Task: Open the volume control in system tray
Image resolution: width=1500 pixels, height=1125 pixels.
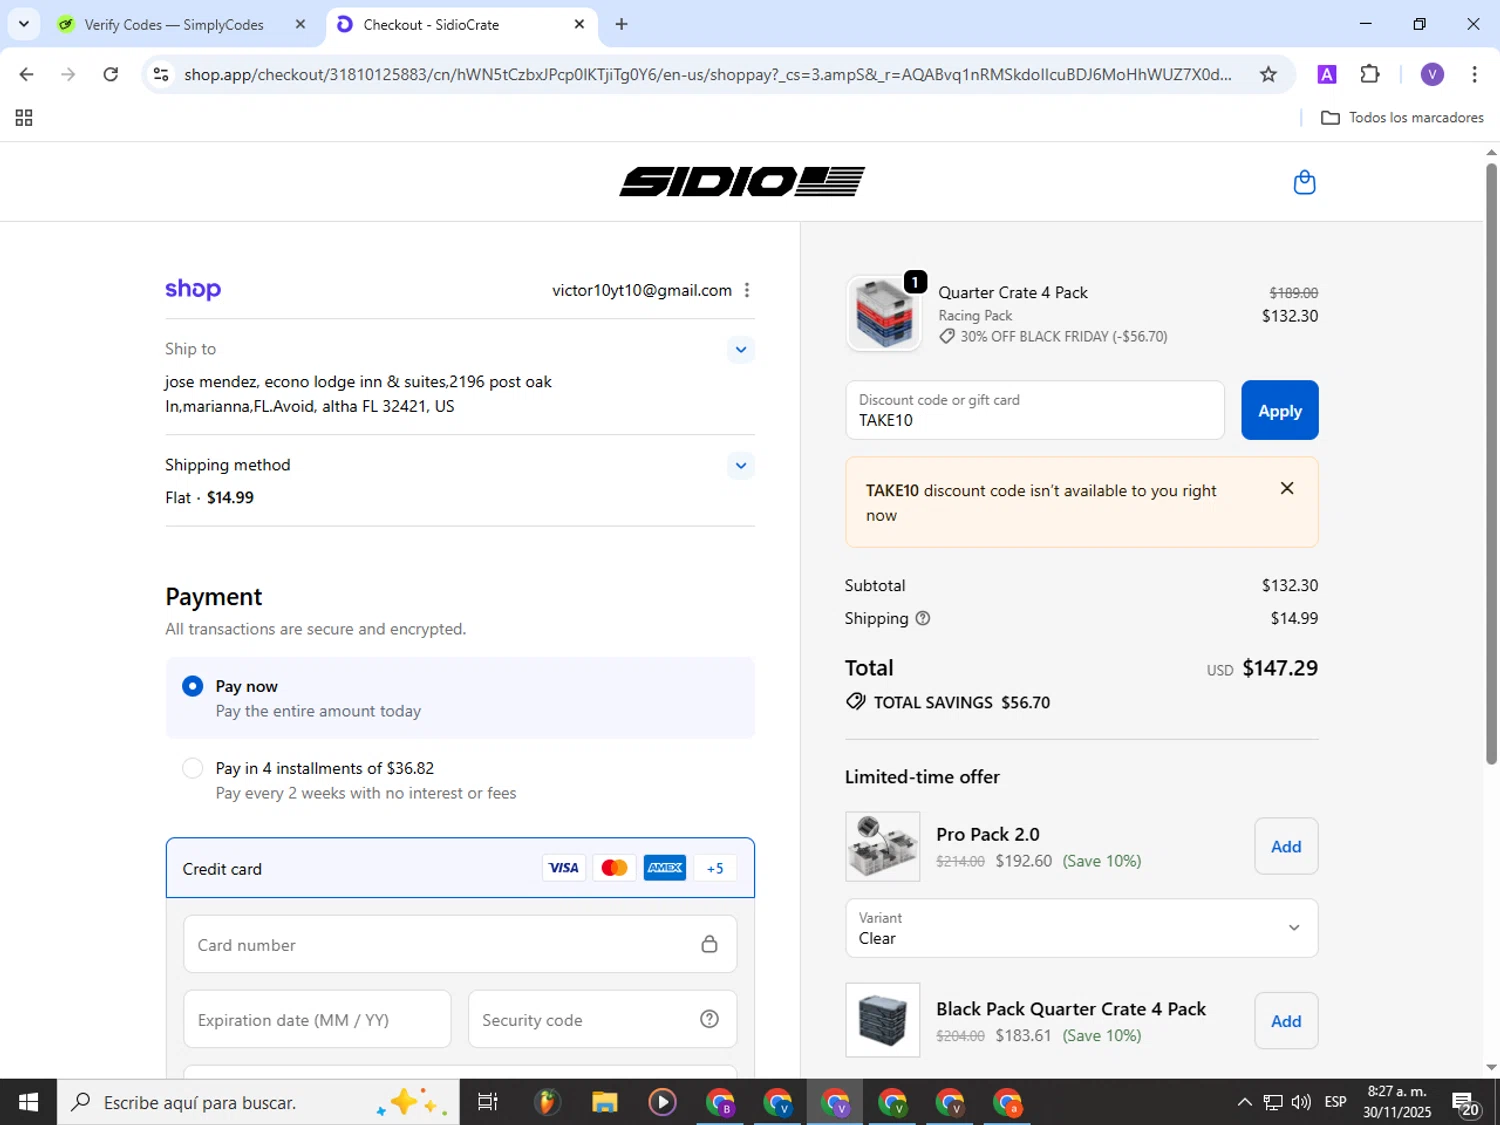Action: pos(1301,1102)
